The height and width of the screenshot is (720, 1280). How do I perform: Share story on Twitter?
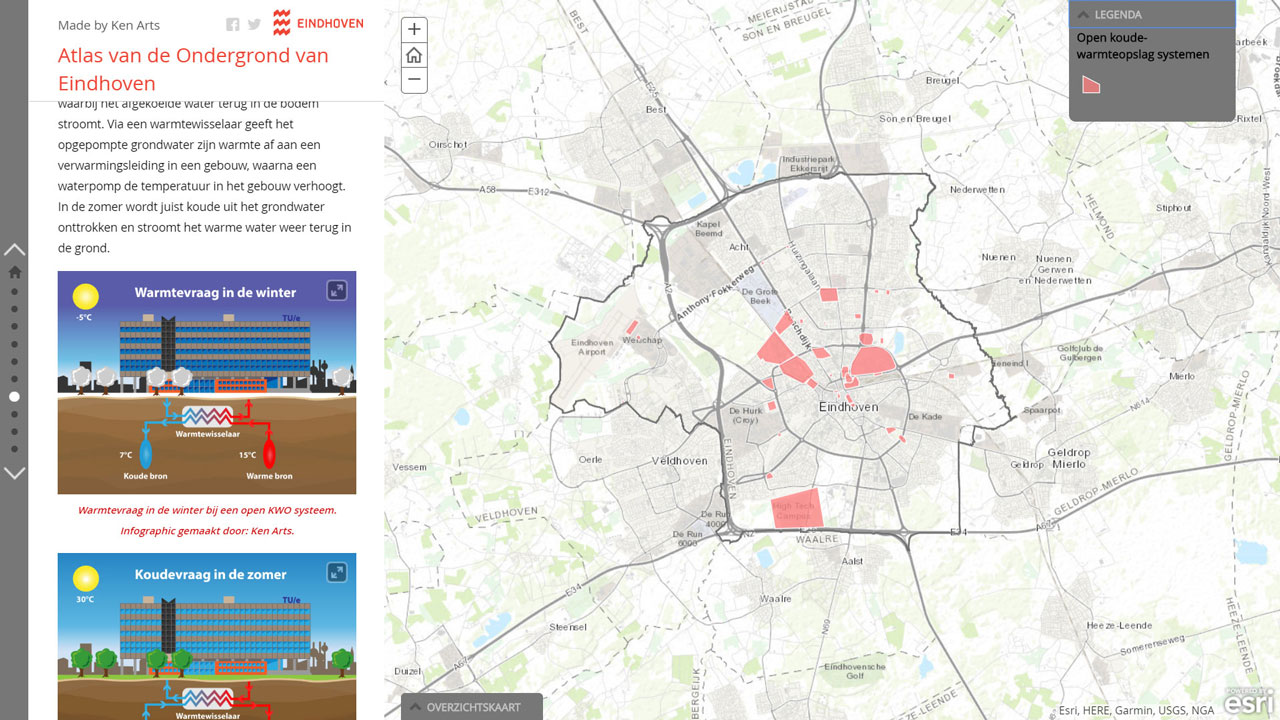(254, 25)
